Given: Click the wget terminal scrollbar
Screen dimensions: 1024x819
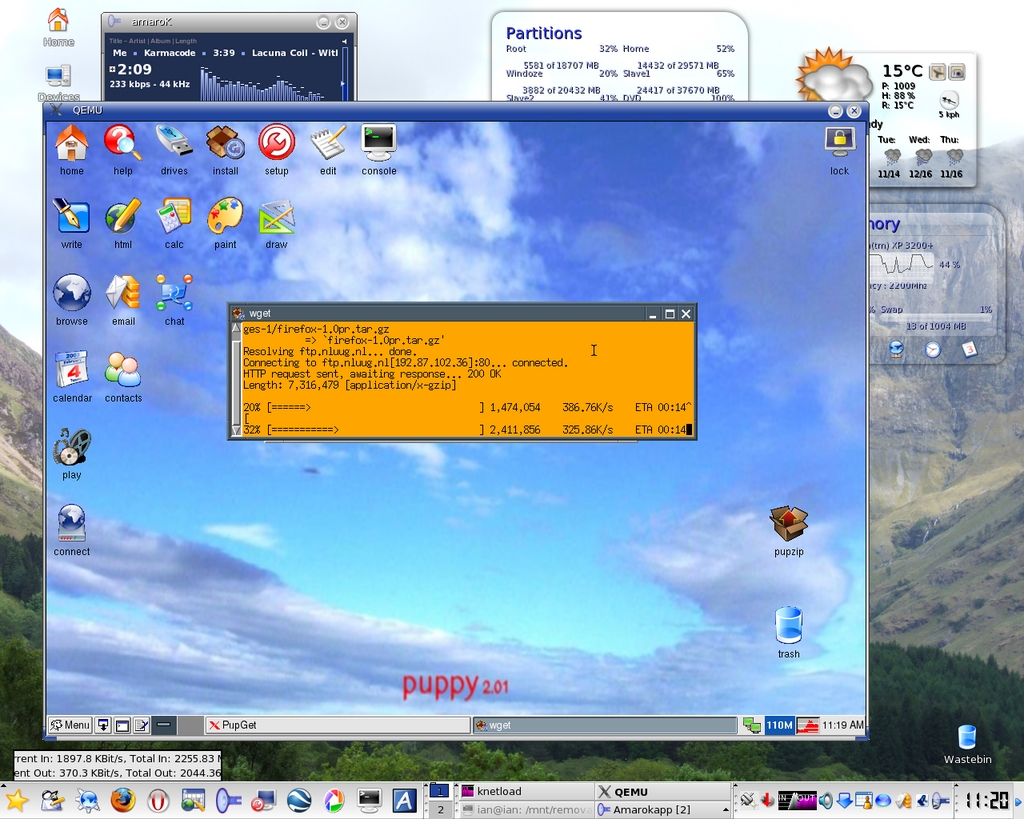Looking at the screenshot, I should (236, 379).
